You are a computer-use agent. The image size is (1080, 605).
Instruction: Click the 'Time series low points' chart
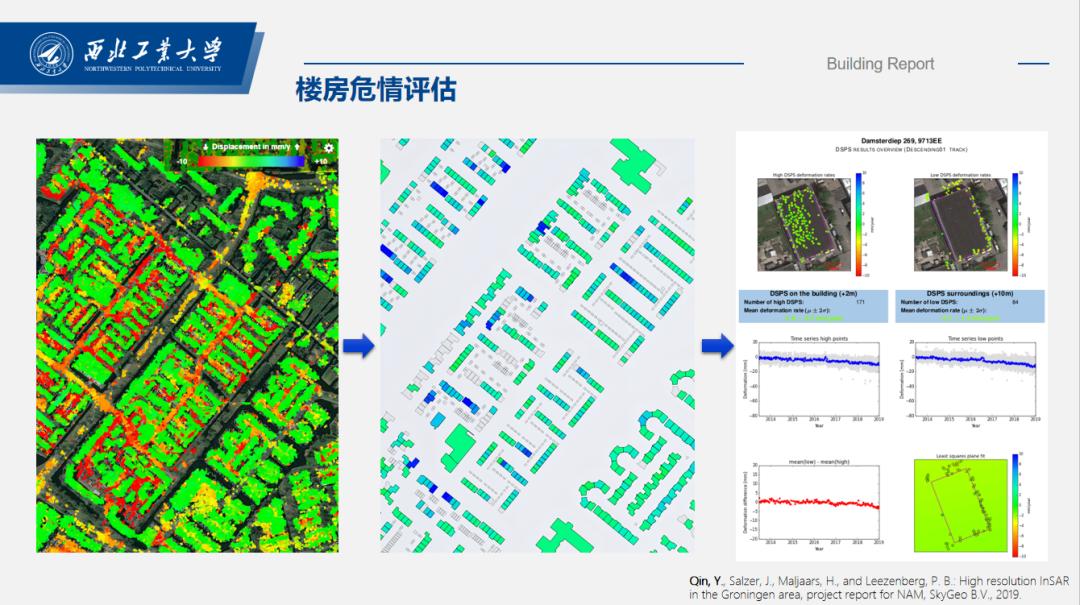pyautogui.click(x=974, y=379)
